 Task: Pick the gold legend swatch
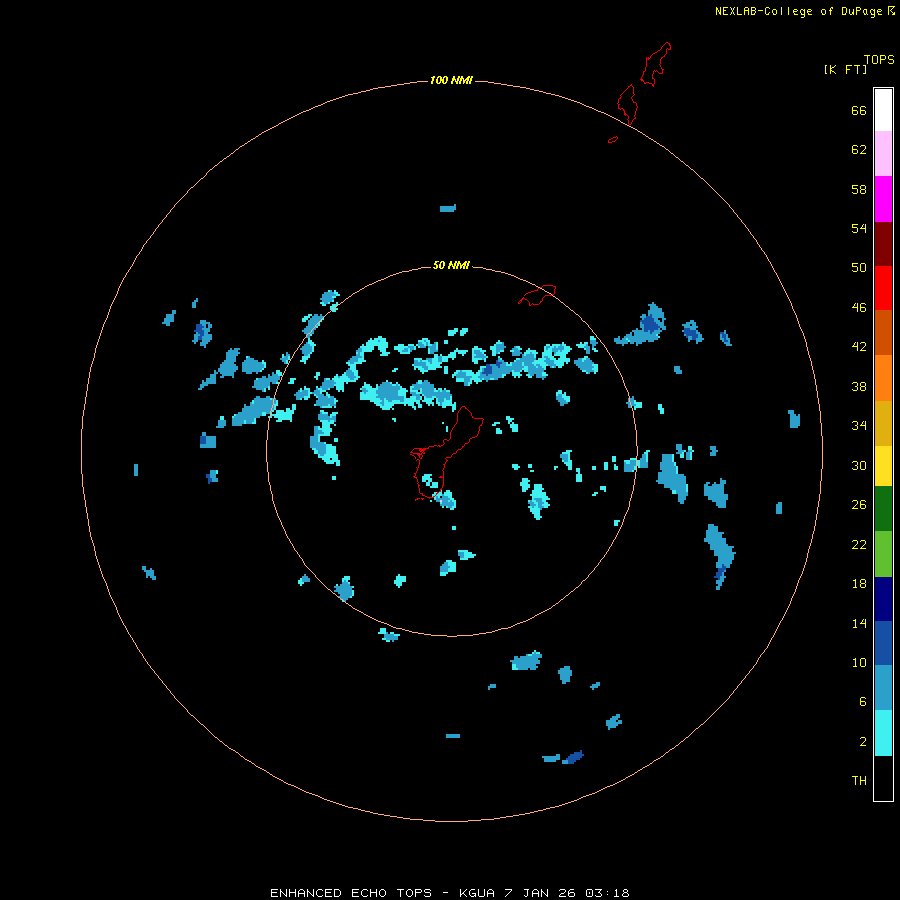[x=883, y=423]
